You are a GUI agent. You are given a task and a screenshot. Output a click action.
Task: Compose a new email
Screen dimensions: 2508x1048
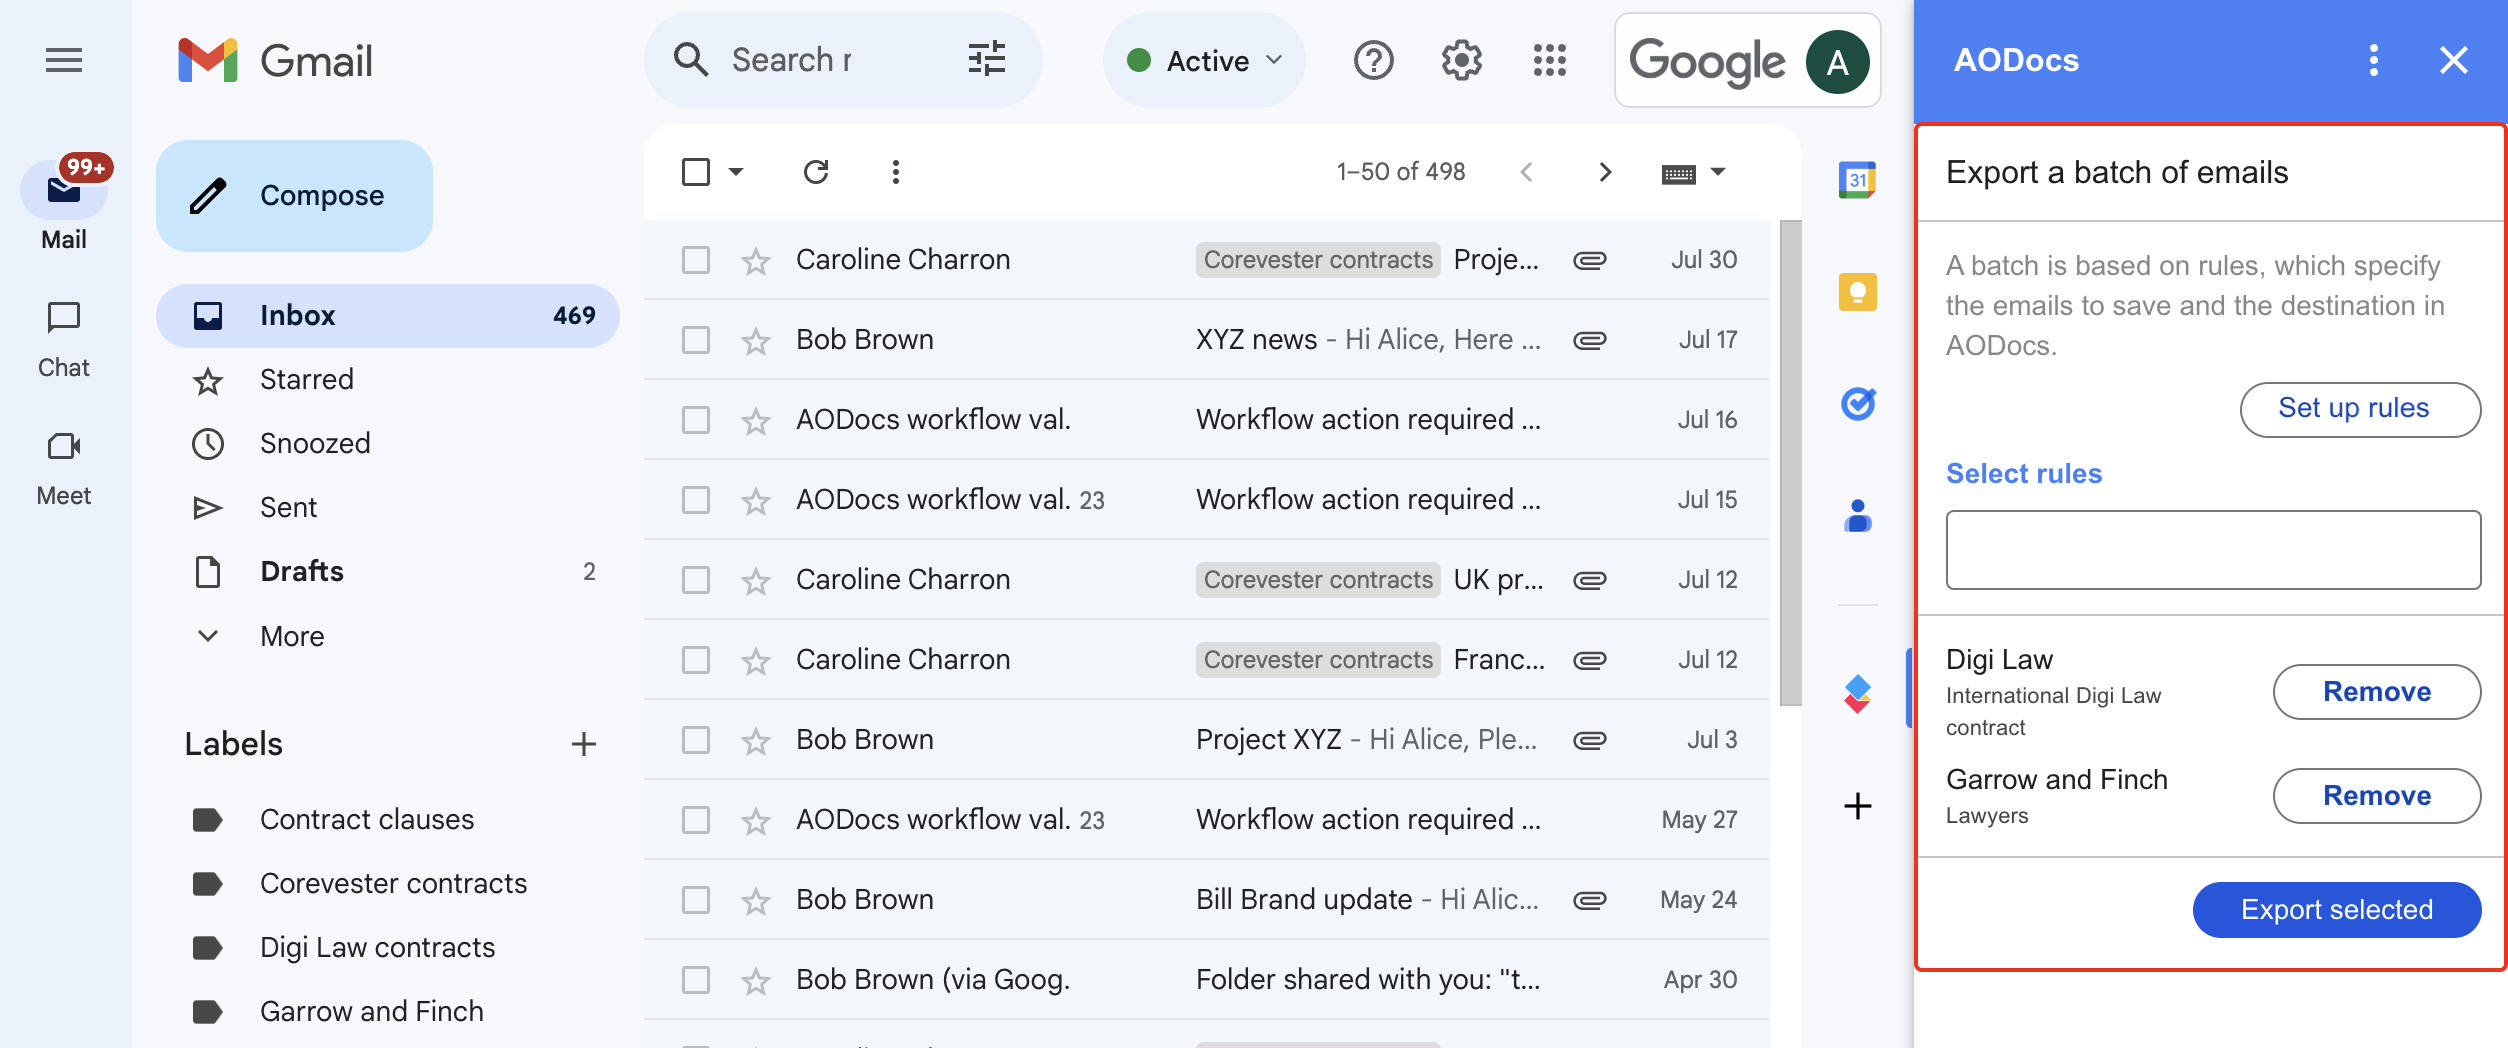point(294,196)
